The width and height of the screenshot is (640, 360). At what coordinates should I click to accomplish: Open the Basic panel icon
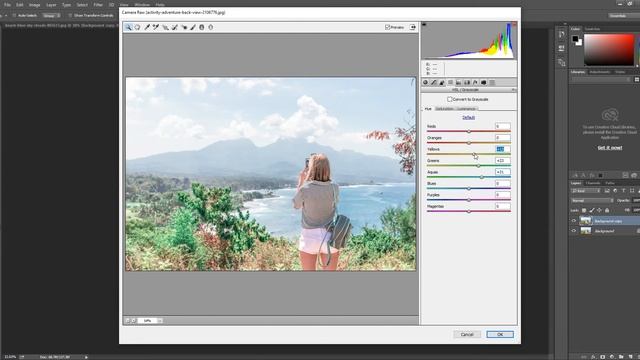[x=425, y=82]
